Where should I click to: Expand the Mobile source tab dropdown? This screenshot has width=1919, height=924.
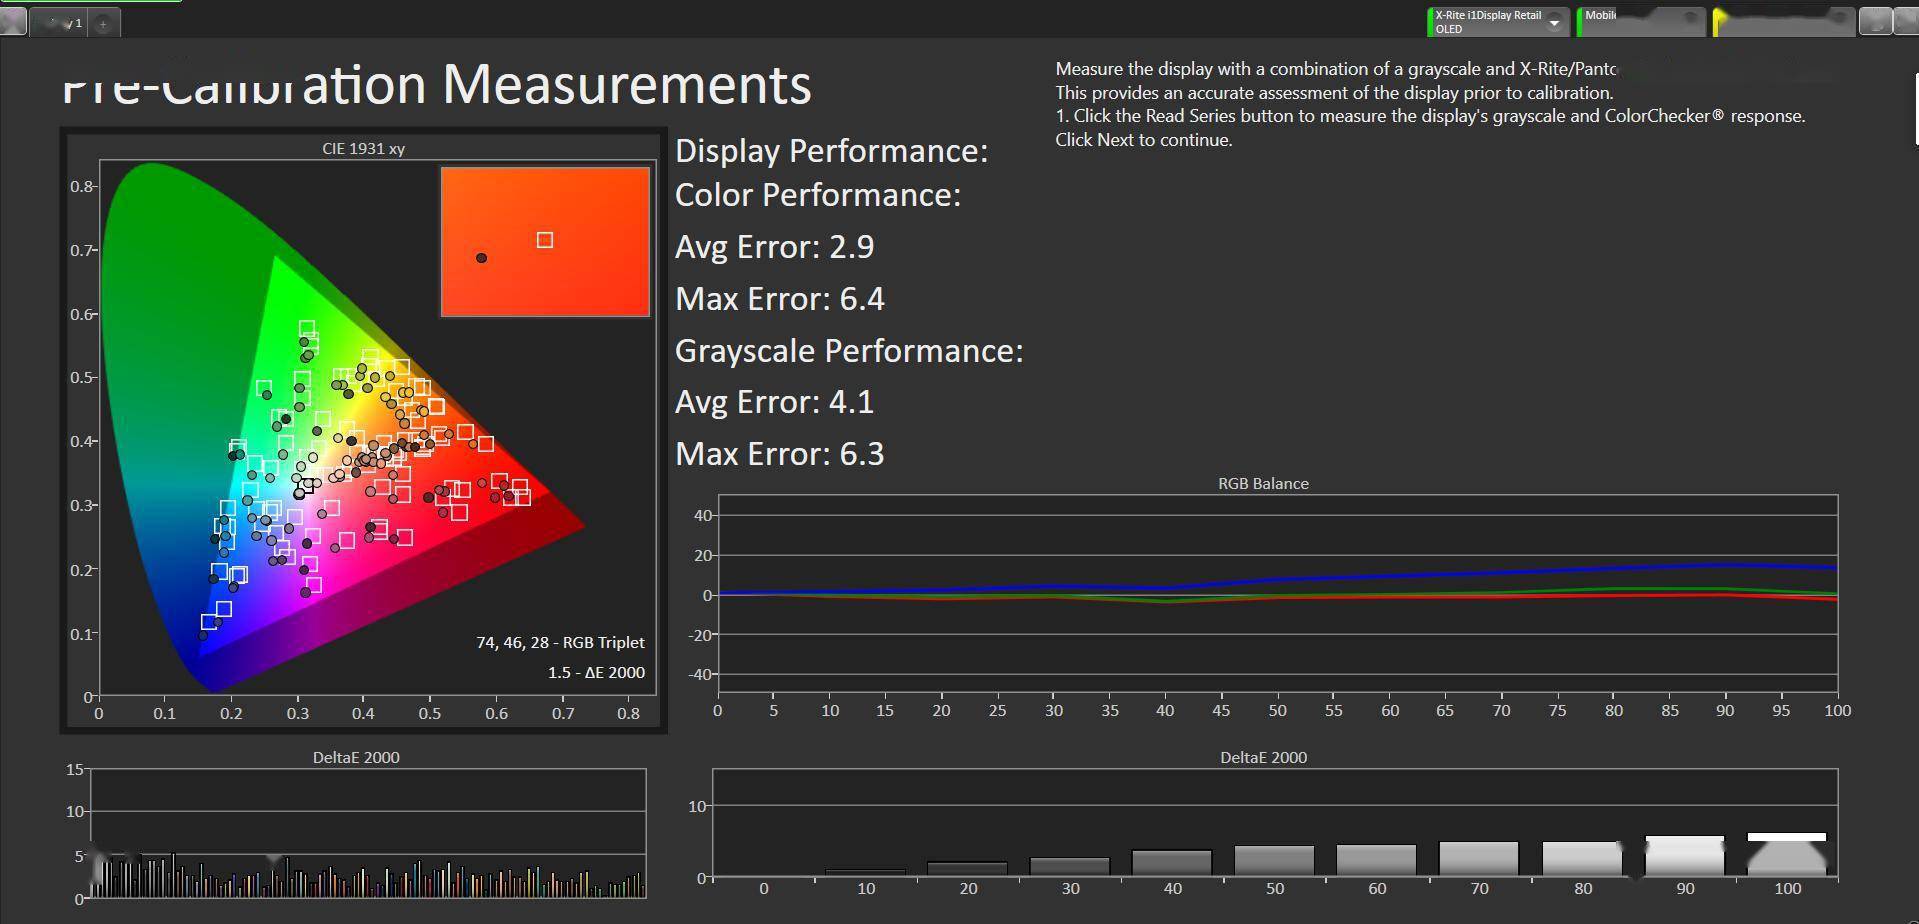click(1690, 18)
